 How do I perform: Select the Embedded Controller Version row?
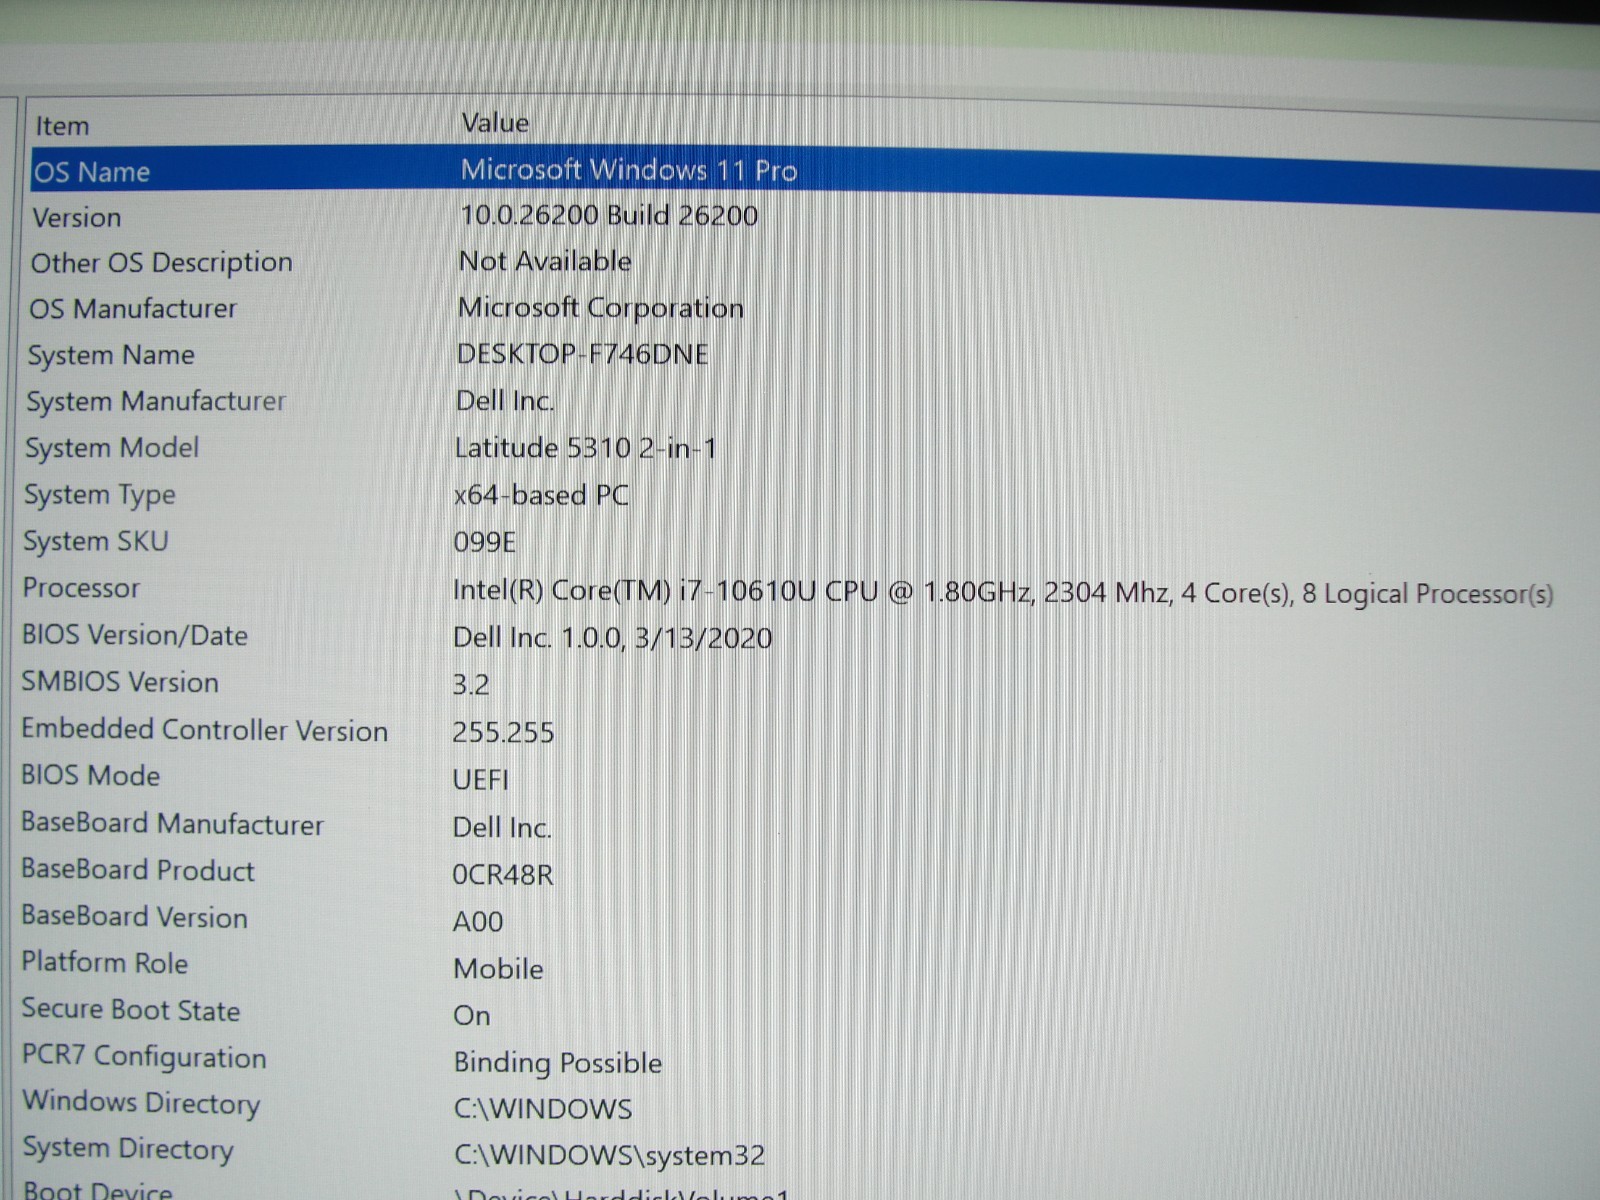point(205,730)
